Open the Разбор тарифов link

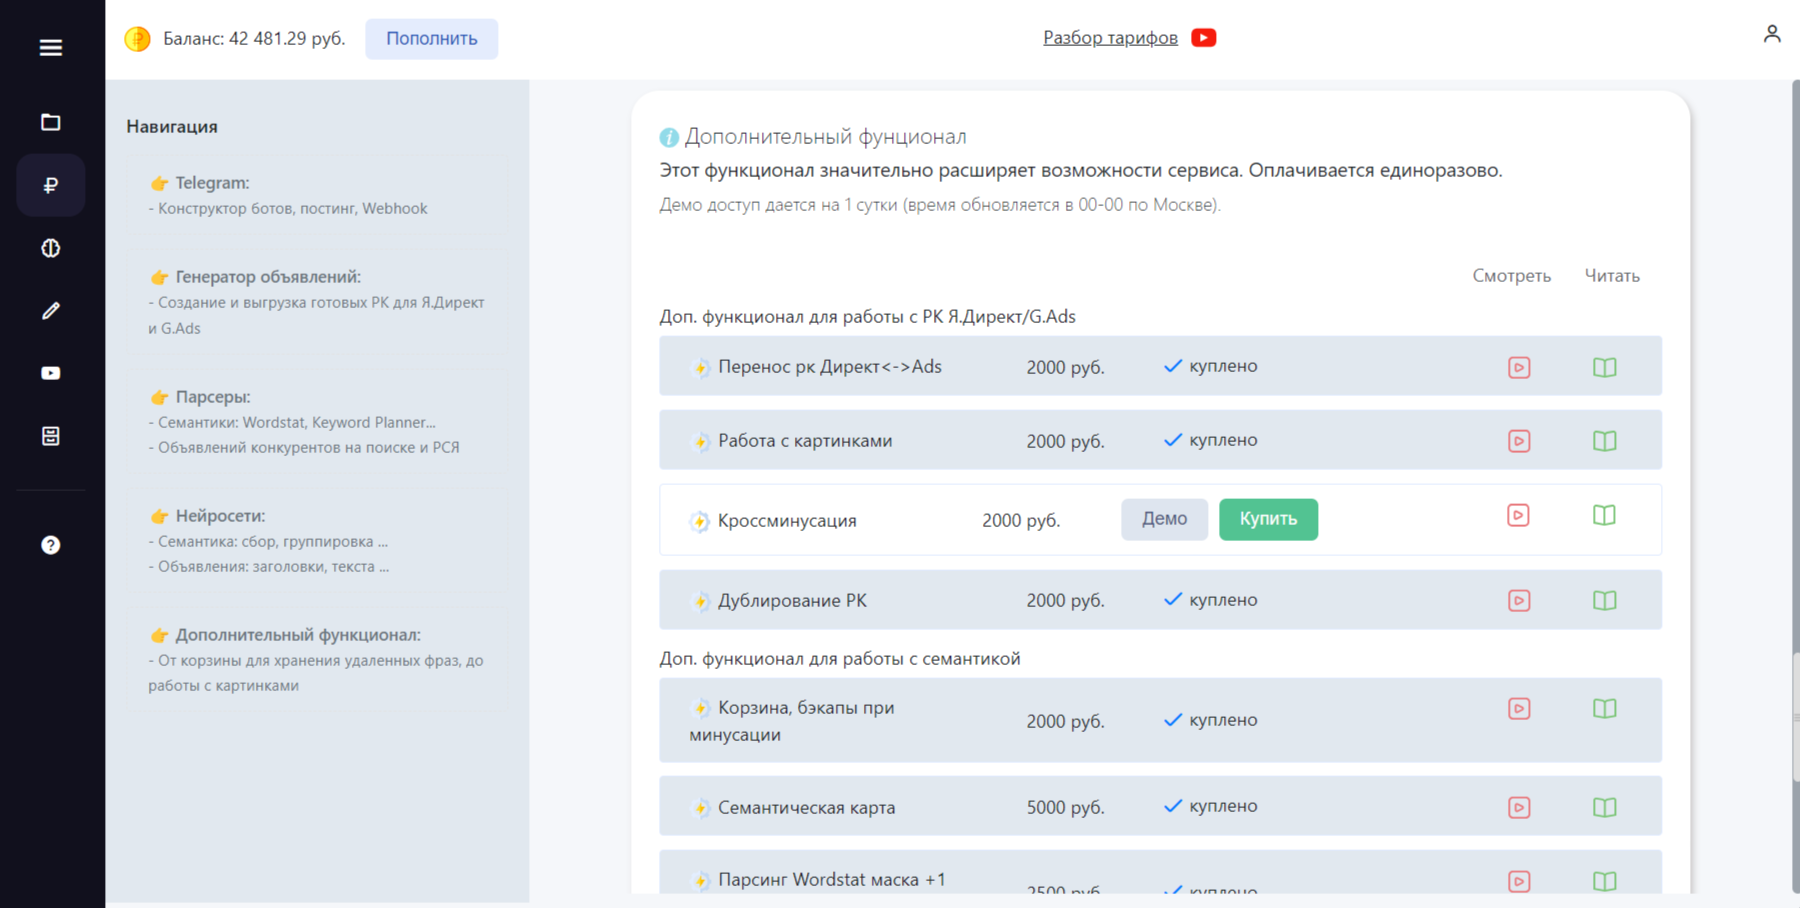(1110, 38)
